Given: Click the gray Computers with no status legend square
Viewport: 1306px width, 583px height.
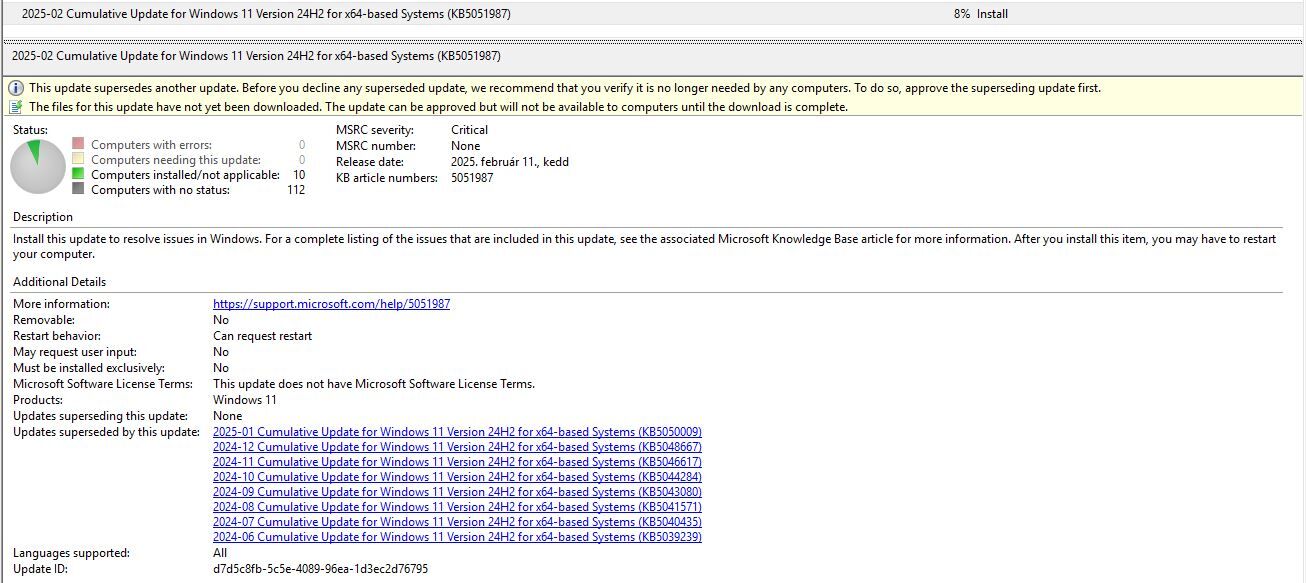Looking at the screenshot, I should [78, 190].
